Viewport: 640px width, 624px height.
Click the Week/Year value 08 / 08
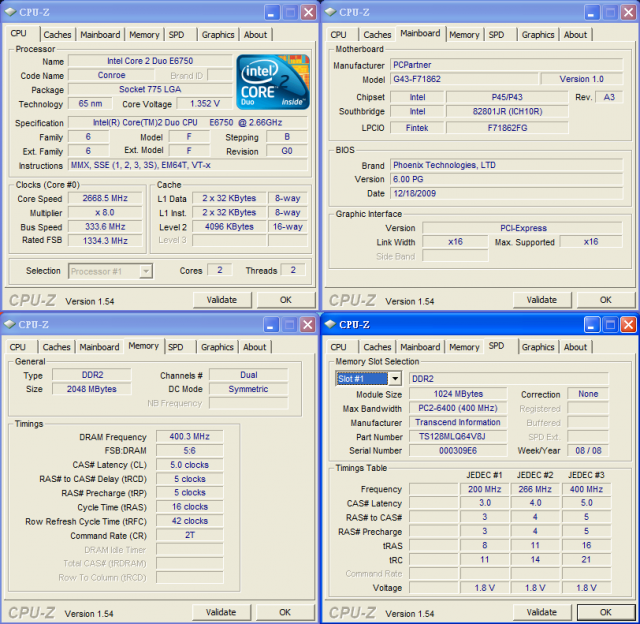pyautogui.click(x=588, y=451)
